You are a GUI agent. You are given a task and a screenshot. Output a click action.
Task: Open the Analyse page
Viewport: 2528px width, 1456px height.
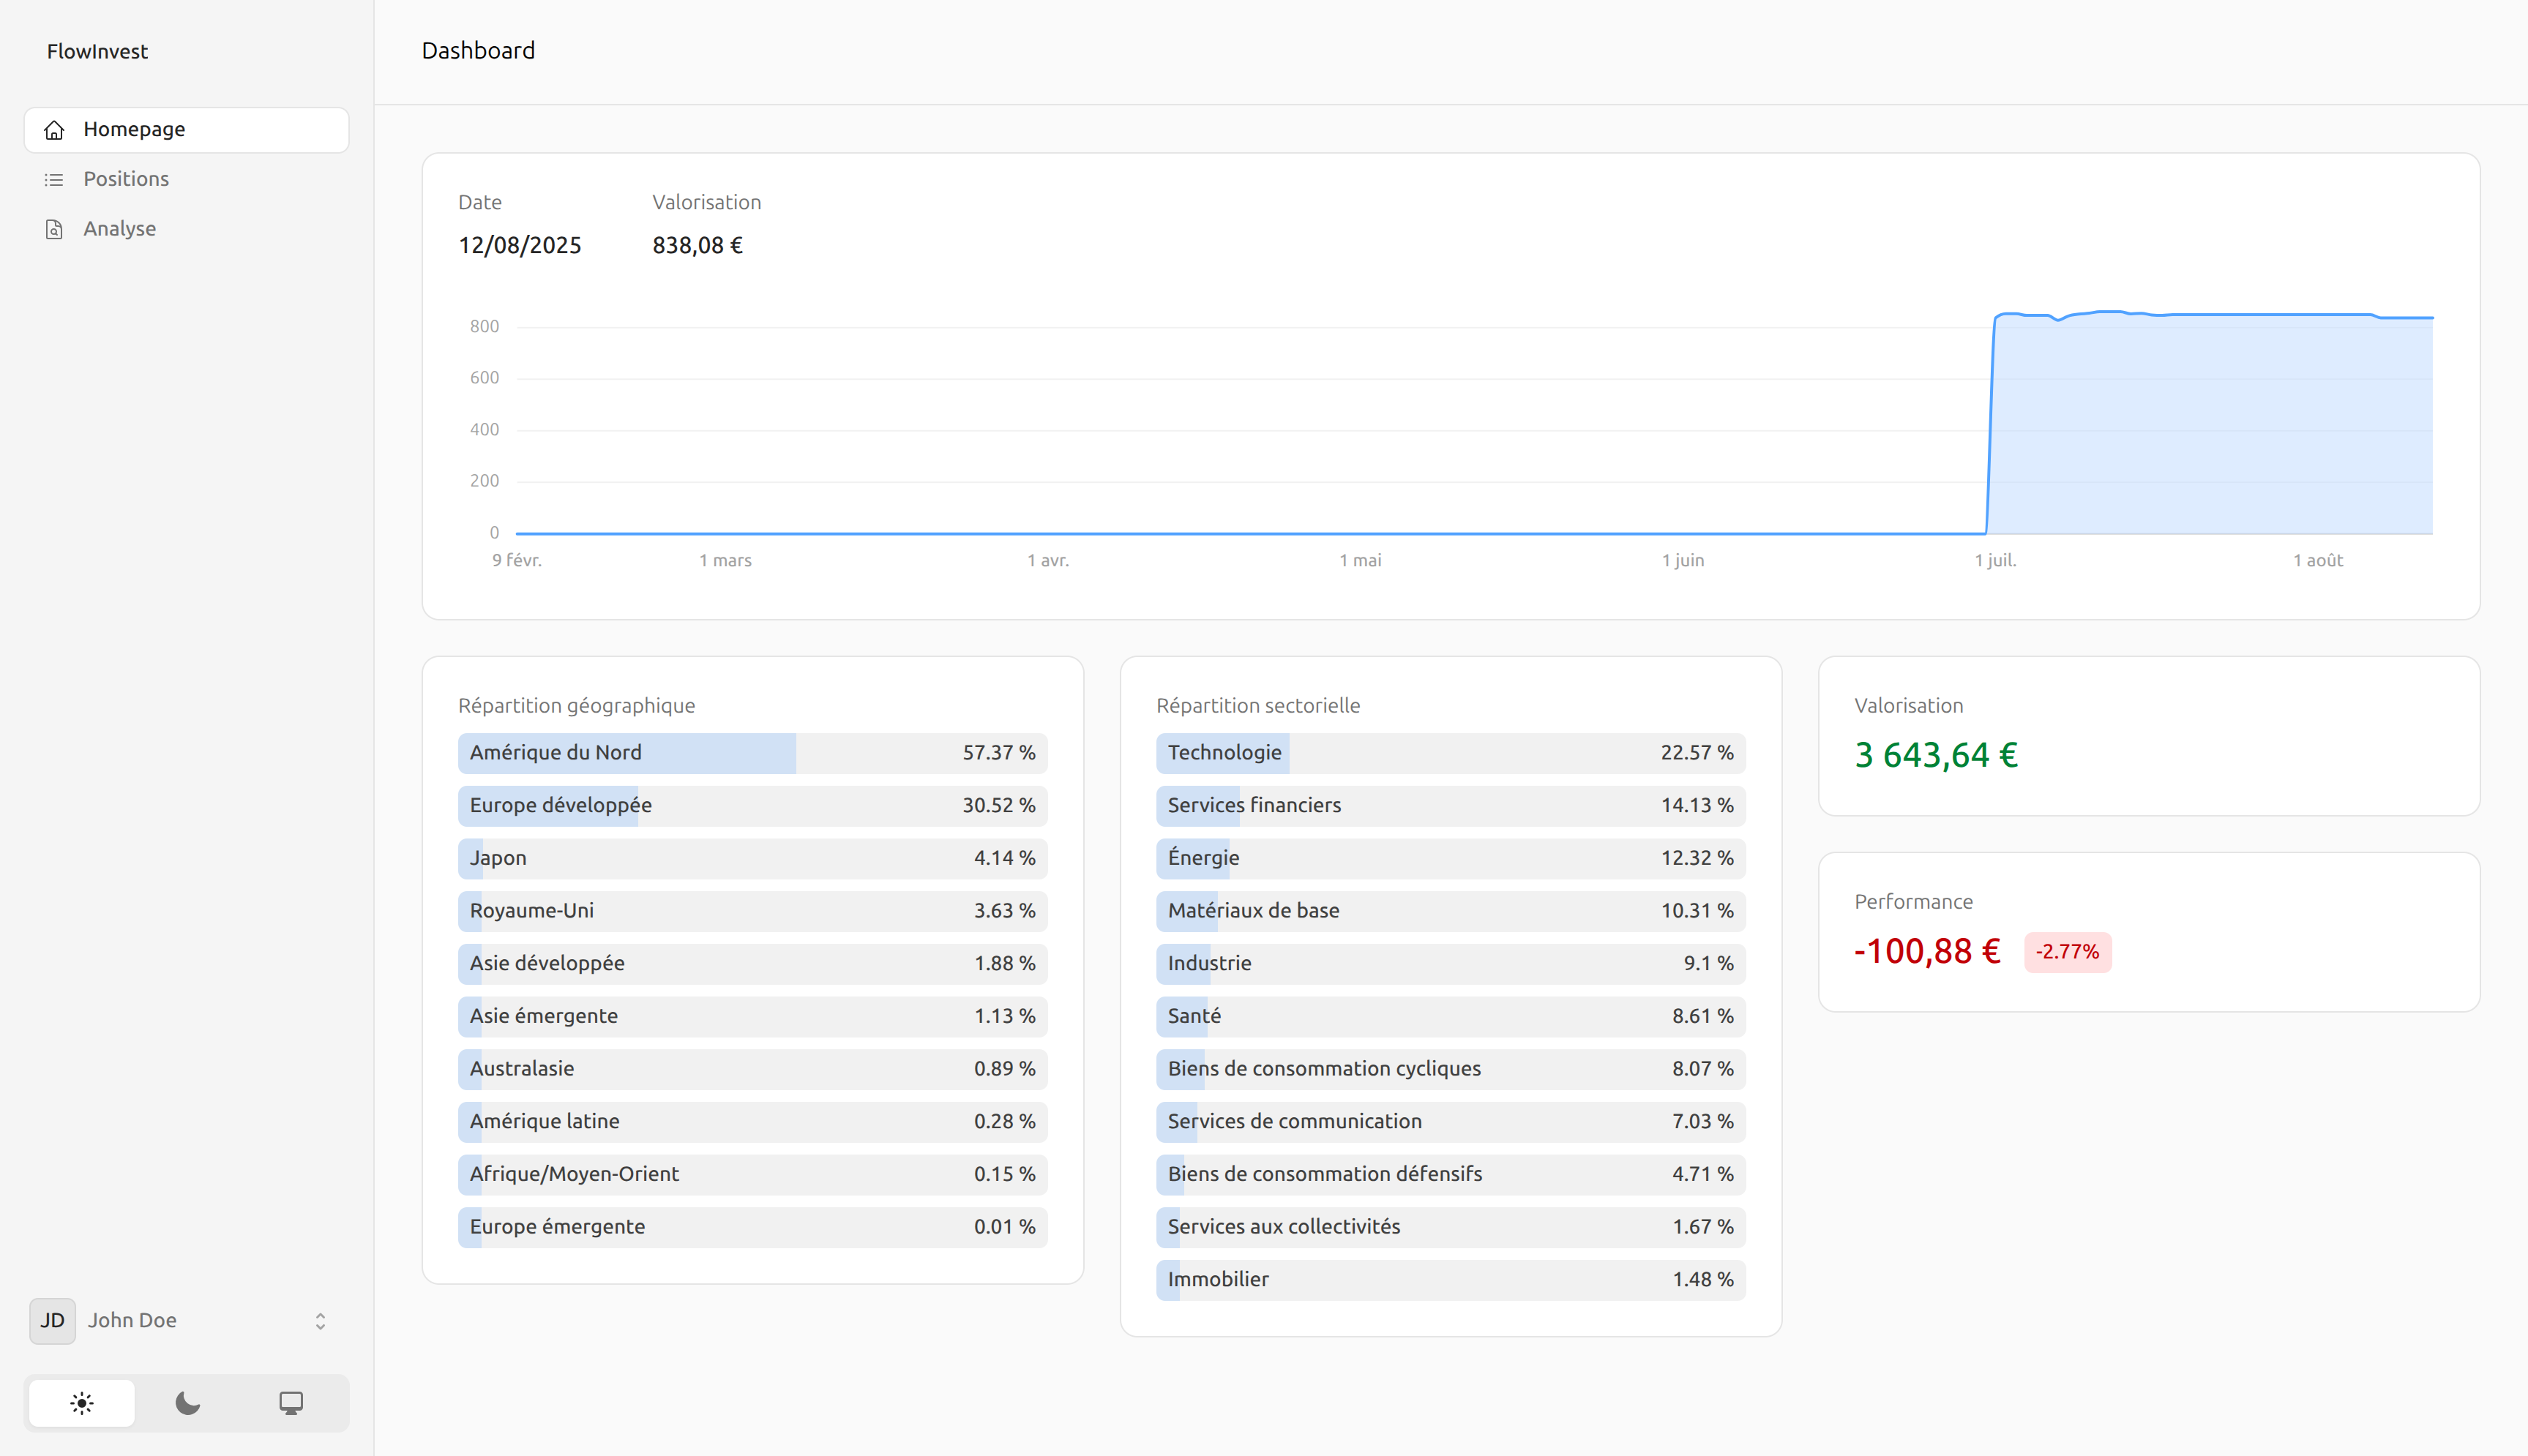pyautogui.click(x=120, y=229)
